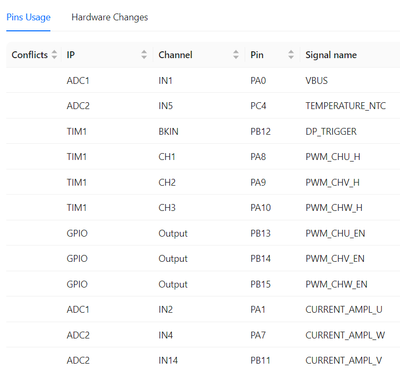Click pin PB12 in the table
Image resolution: width=400 pixels, height=374 pixels.
[x=260, y=132]
